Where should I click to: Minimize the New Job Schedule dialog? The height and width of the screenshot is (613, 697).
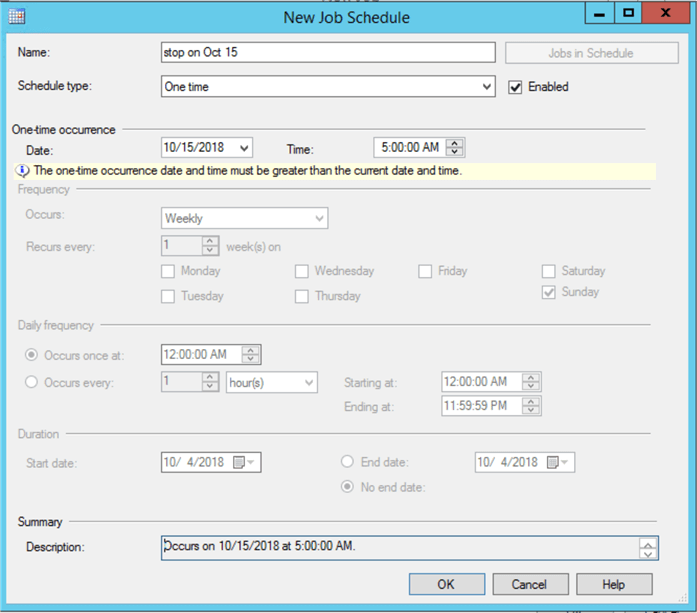[598, 14]
